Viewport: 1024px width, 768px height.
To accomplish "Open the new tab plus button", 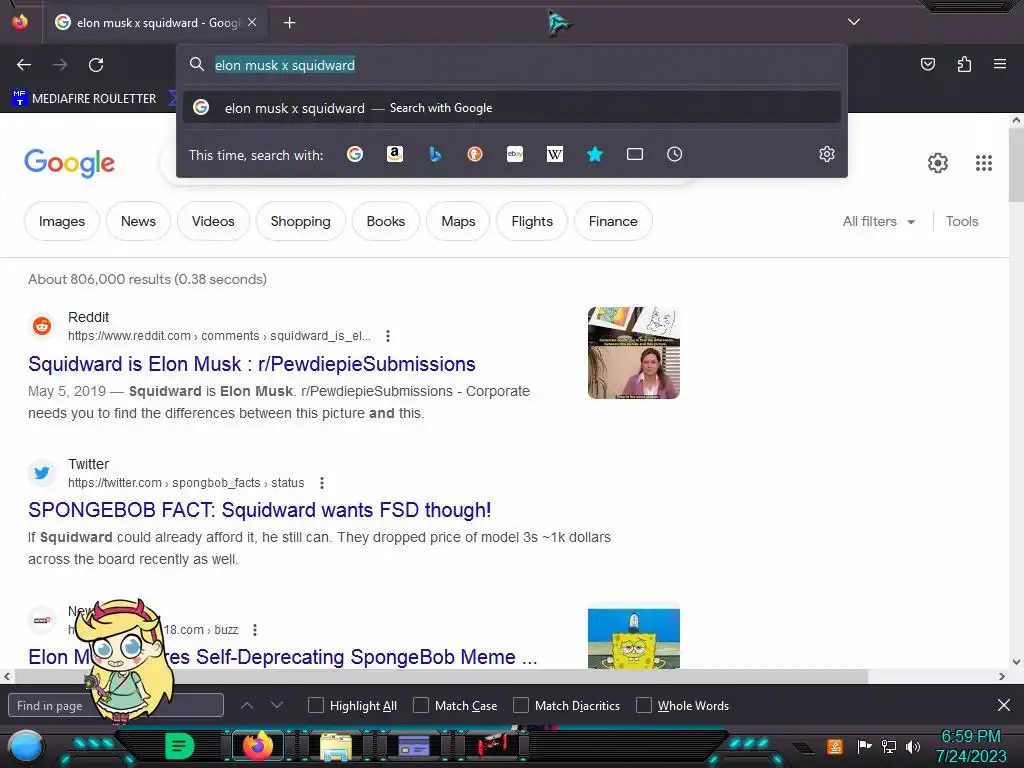I will click(289, 23).
